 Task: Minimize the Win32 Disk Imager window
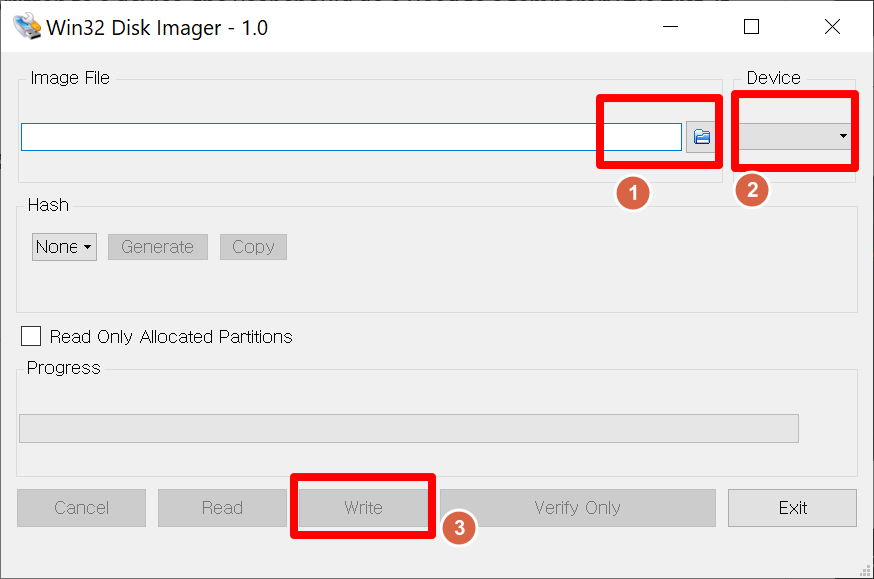[x=671, y=27]
